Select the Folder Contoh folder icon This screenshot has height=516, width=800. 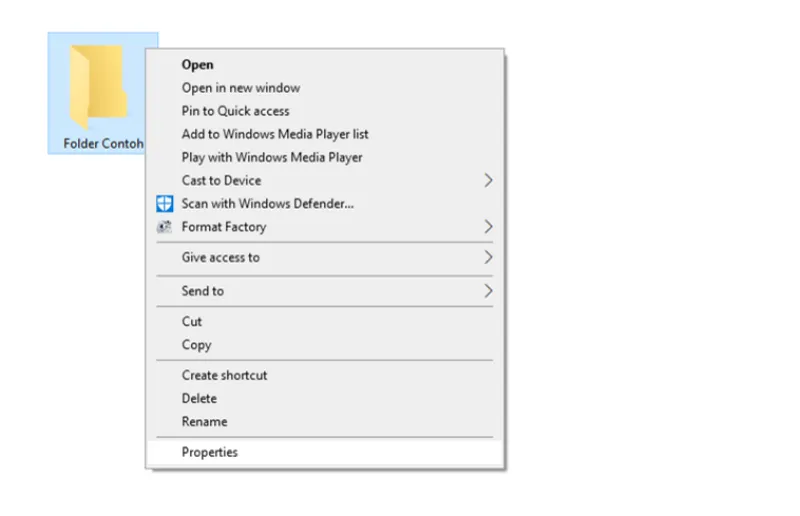pos(98,86)
